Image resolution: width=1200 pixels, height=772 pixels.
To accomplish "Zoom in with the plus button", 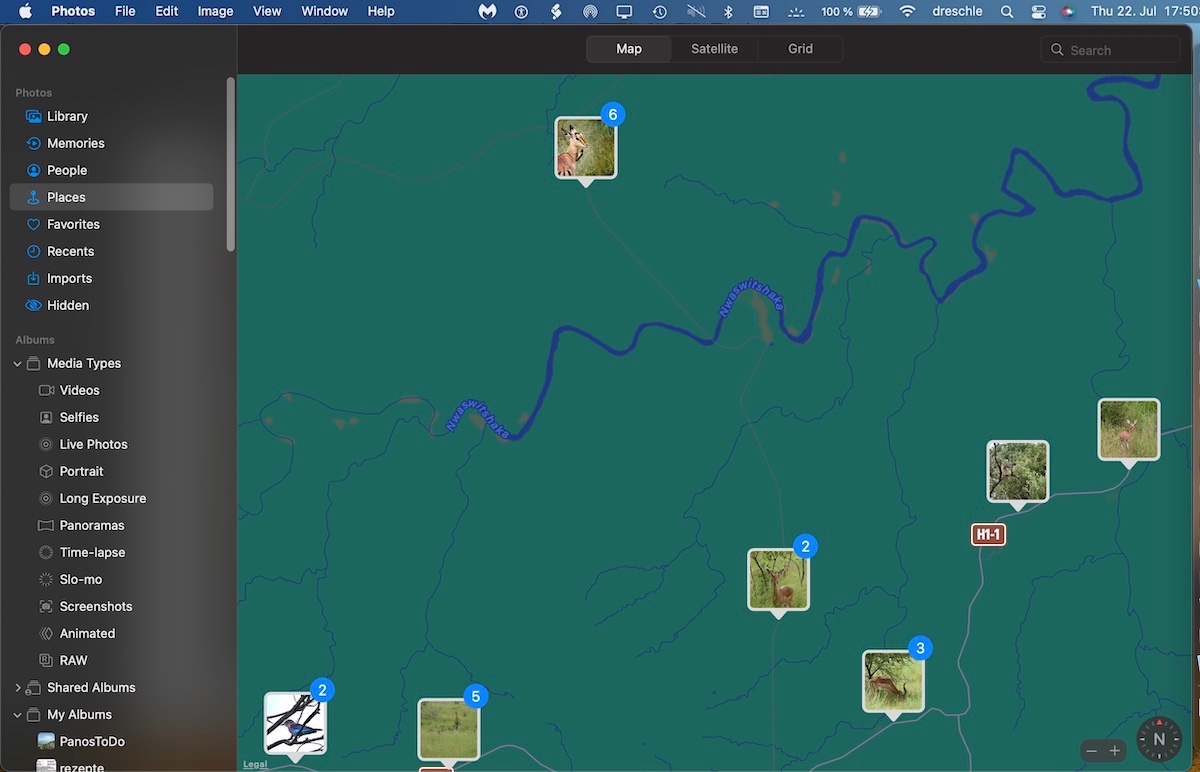I will coord(1115,750).
